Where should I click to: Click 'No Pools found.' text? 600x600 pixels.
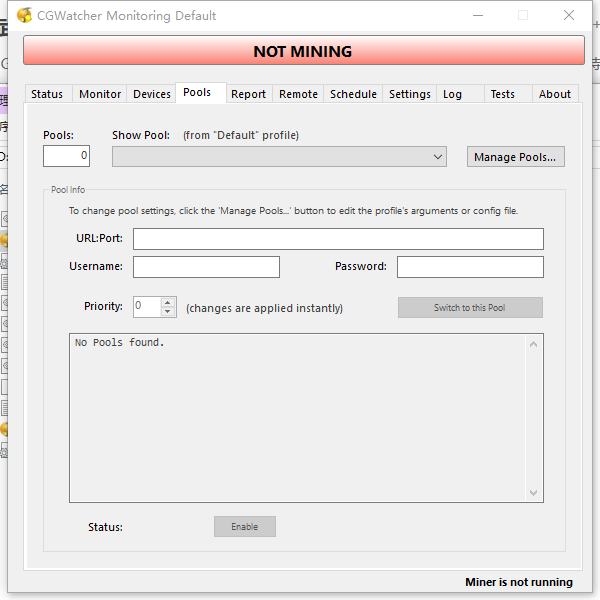pyautogui.click(x=119, y=342)
